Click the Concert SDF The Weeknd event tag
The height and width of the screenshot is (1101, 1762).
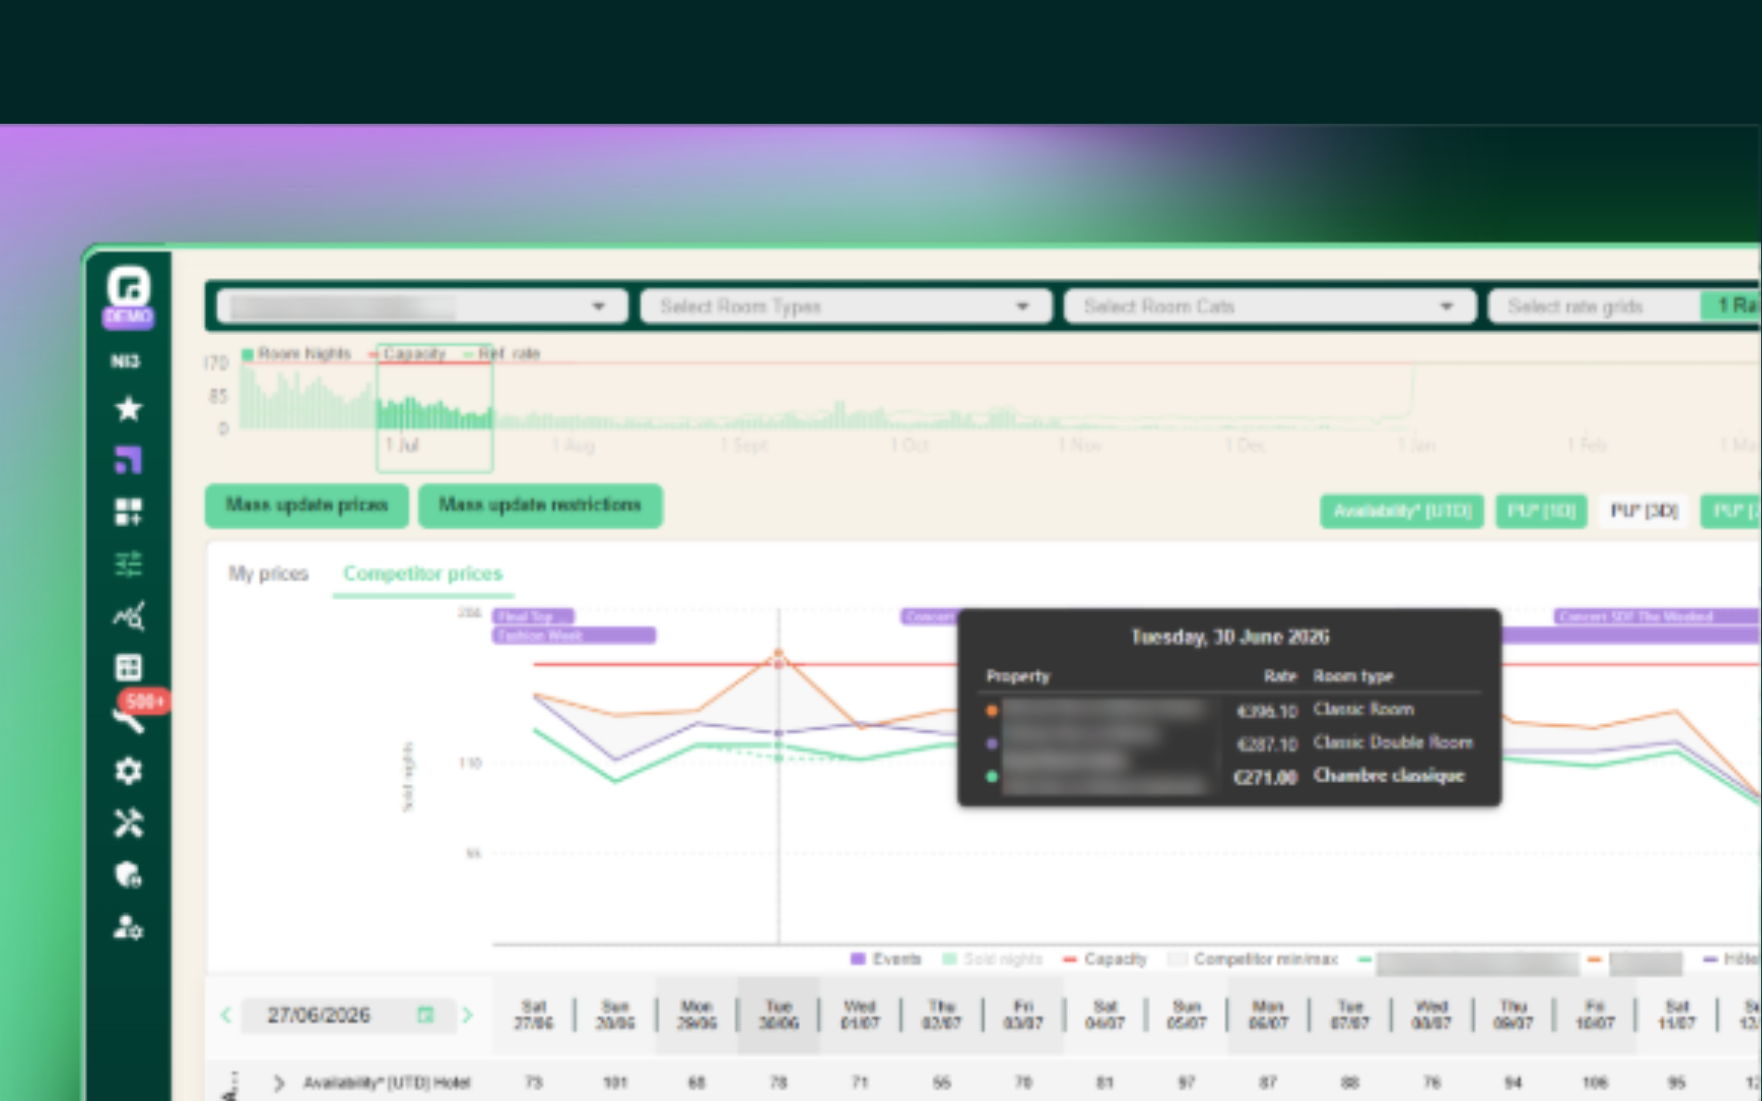tap(1655, 616)
